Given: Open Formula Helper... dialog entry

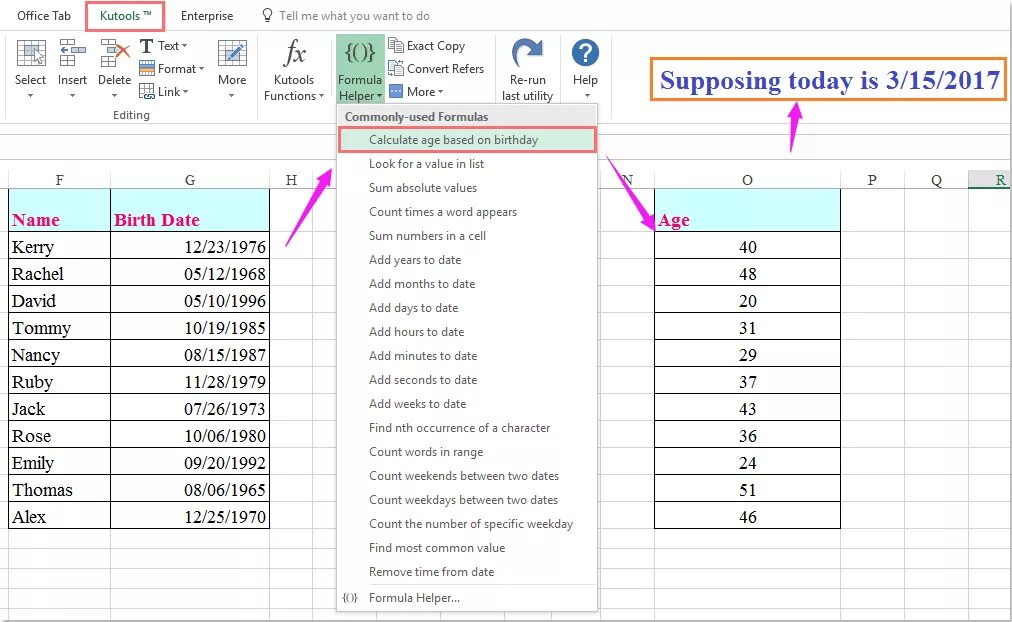Looking at the screenshot, I should 467,597.
